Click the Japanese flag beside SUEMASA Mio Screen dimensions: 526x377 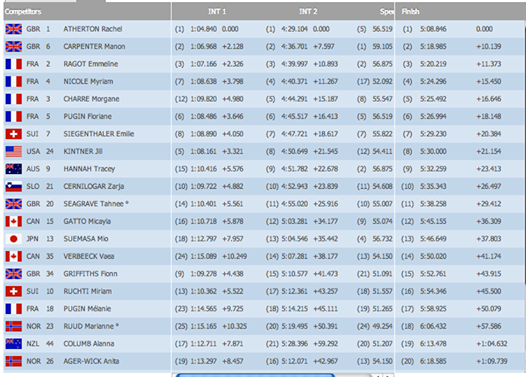coord(14,239)
